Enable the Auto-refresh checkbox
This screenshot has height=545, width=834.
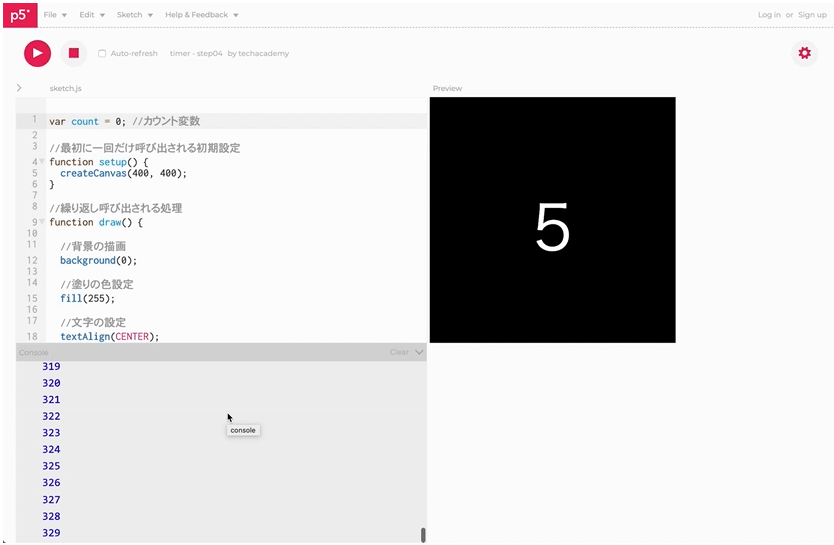click(102, 53)
